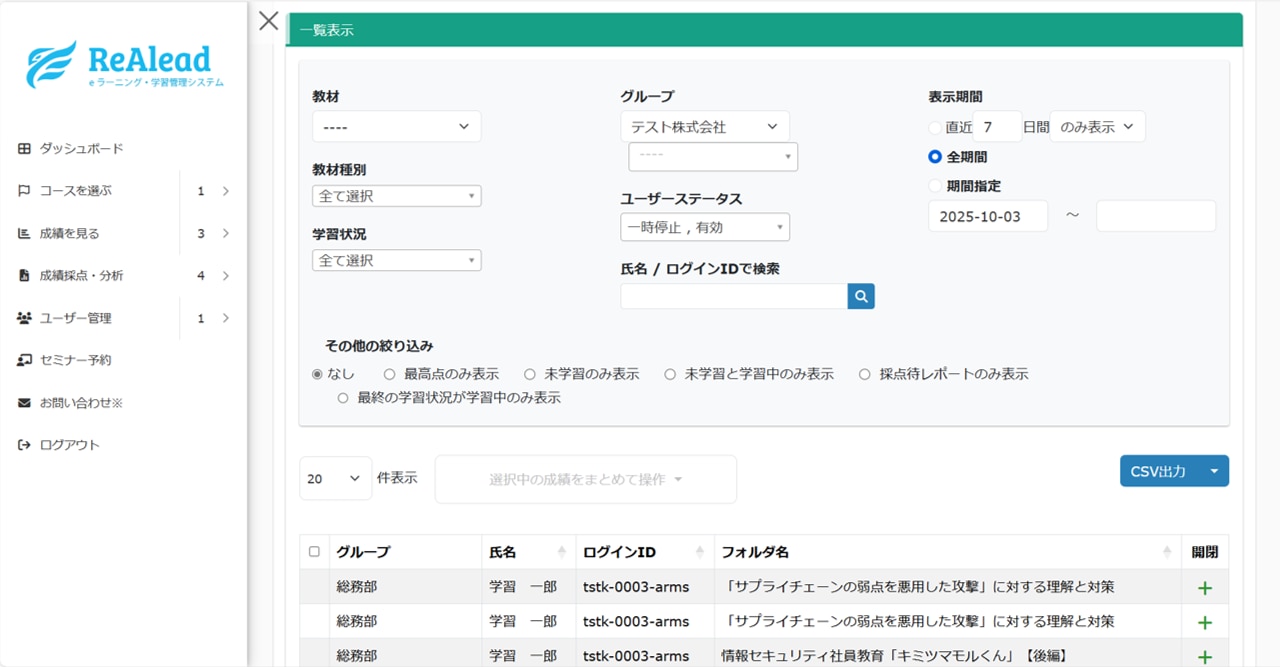Open コースを選ぶ menu item
The width and height of the screenshot is (1280, 667).
click(x=76, y=191)
